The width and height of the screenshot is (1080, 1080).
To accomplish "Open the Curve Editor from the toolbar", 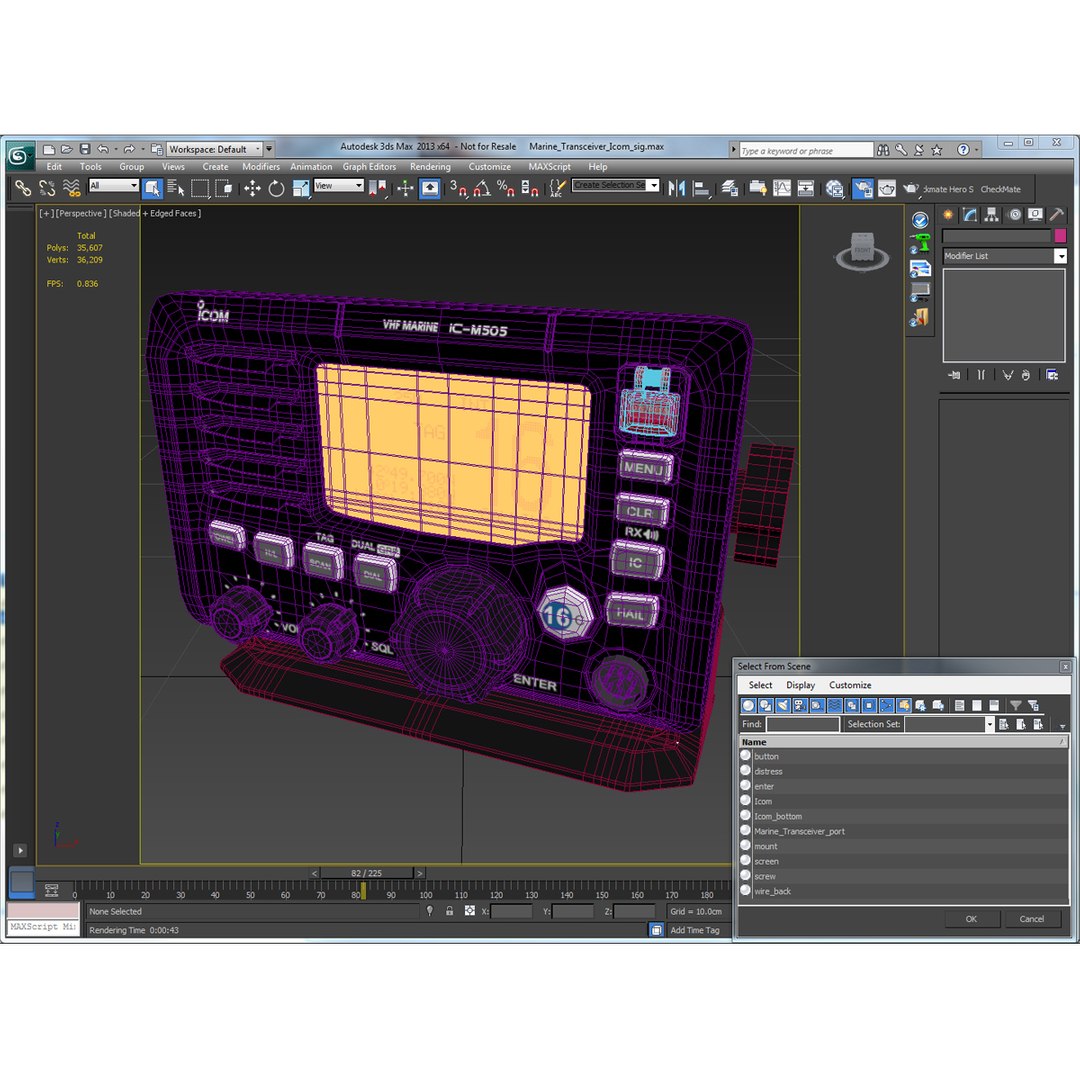I will (x=782, y=188).
